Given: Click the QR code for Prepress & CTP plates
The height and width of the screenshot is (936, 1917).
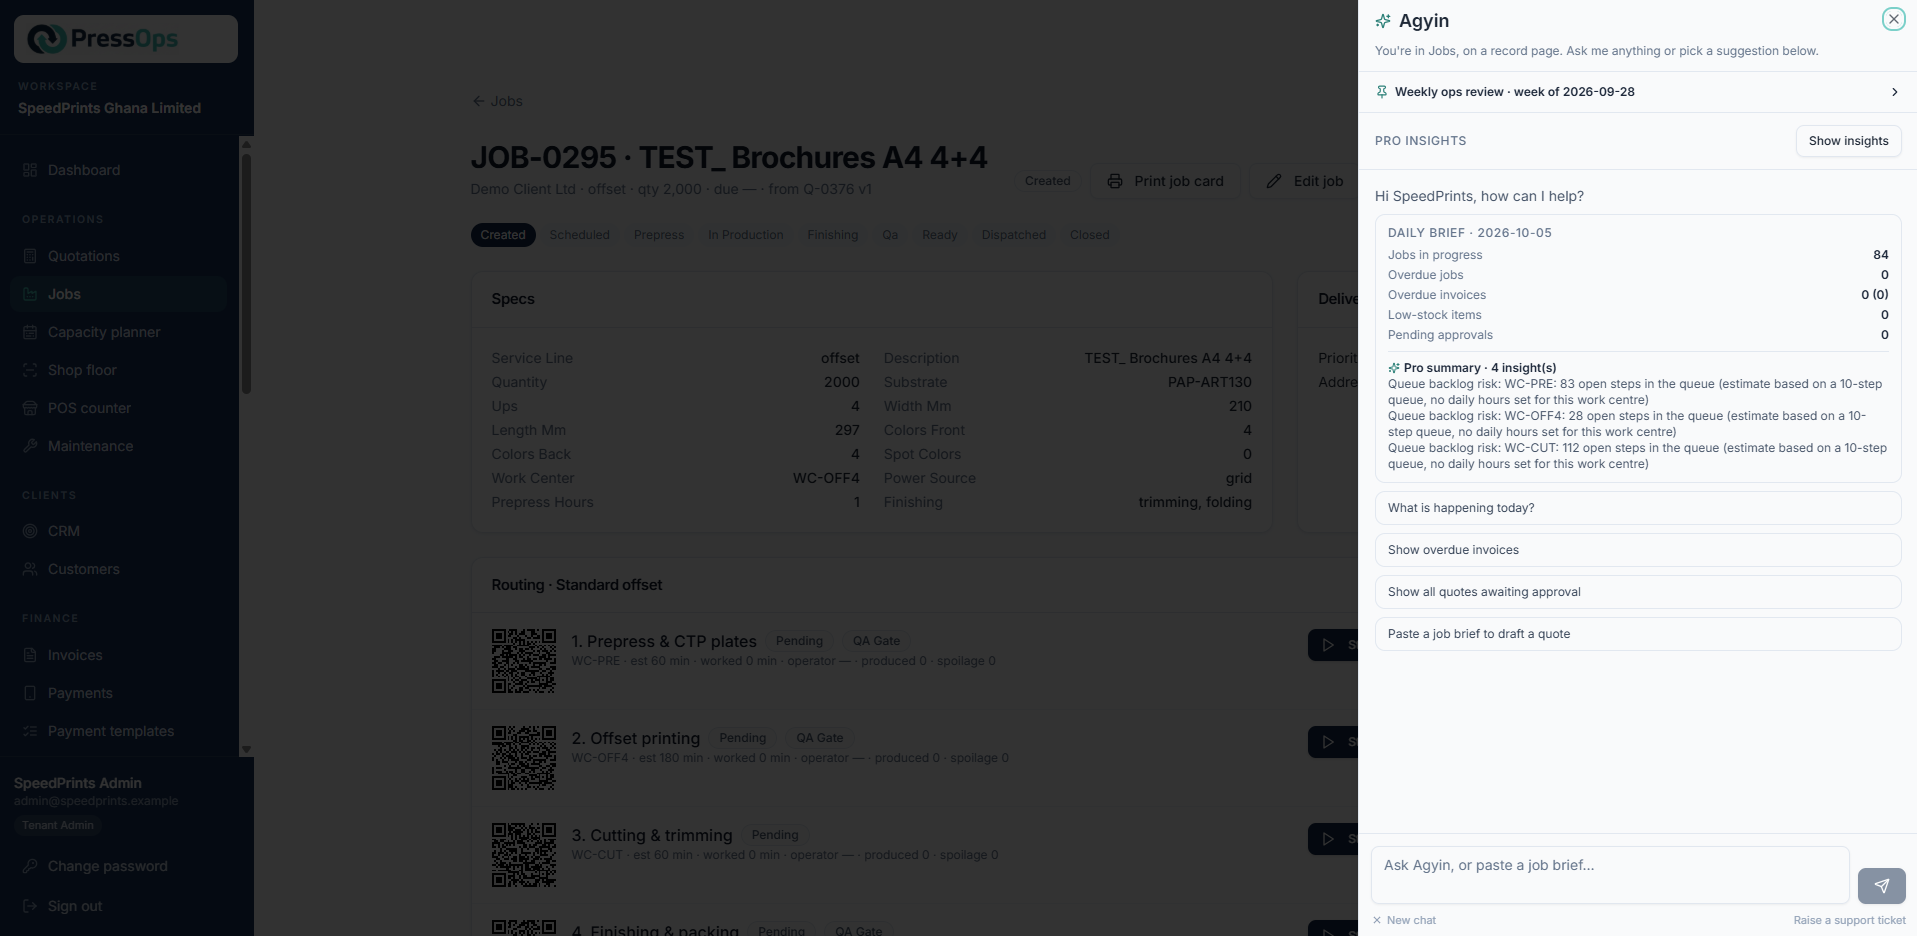Looking at the screenshot, I should (524, 661).
